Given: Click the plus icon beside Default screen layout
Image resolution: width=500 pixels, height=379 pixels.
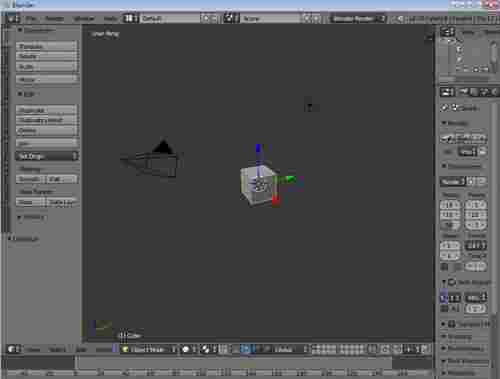Looking at the screenshot, I should tap(205, 18).
